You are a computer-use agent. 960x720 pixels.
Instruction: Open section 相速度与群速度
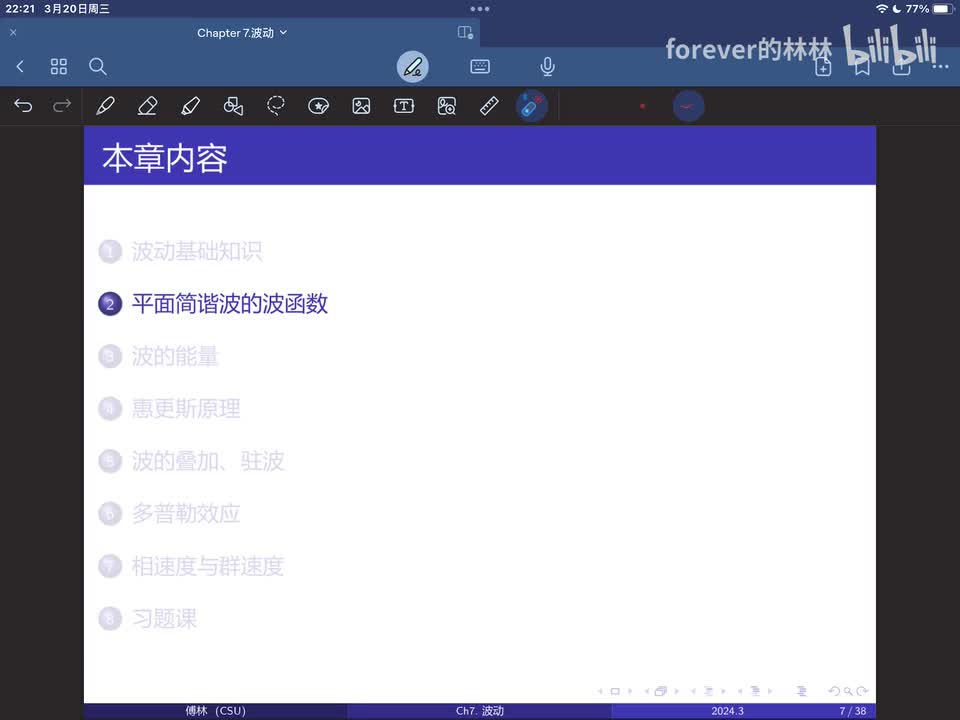point(208,566)
